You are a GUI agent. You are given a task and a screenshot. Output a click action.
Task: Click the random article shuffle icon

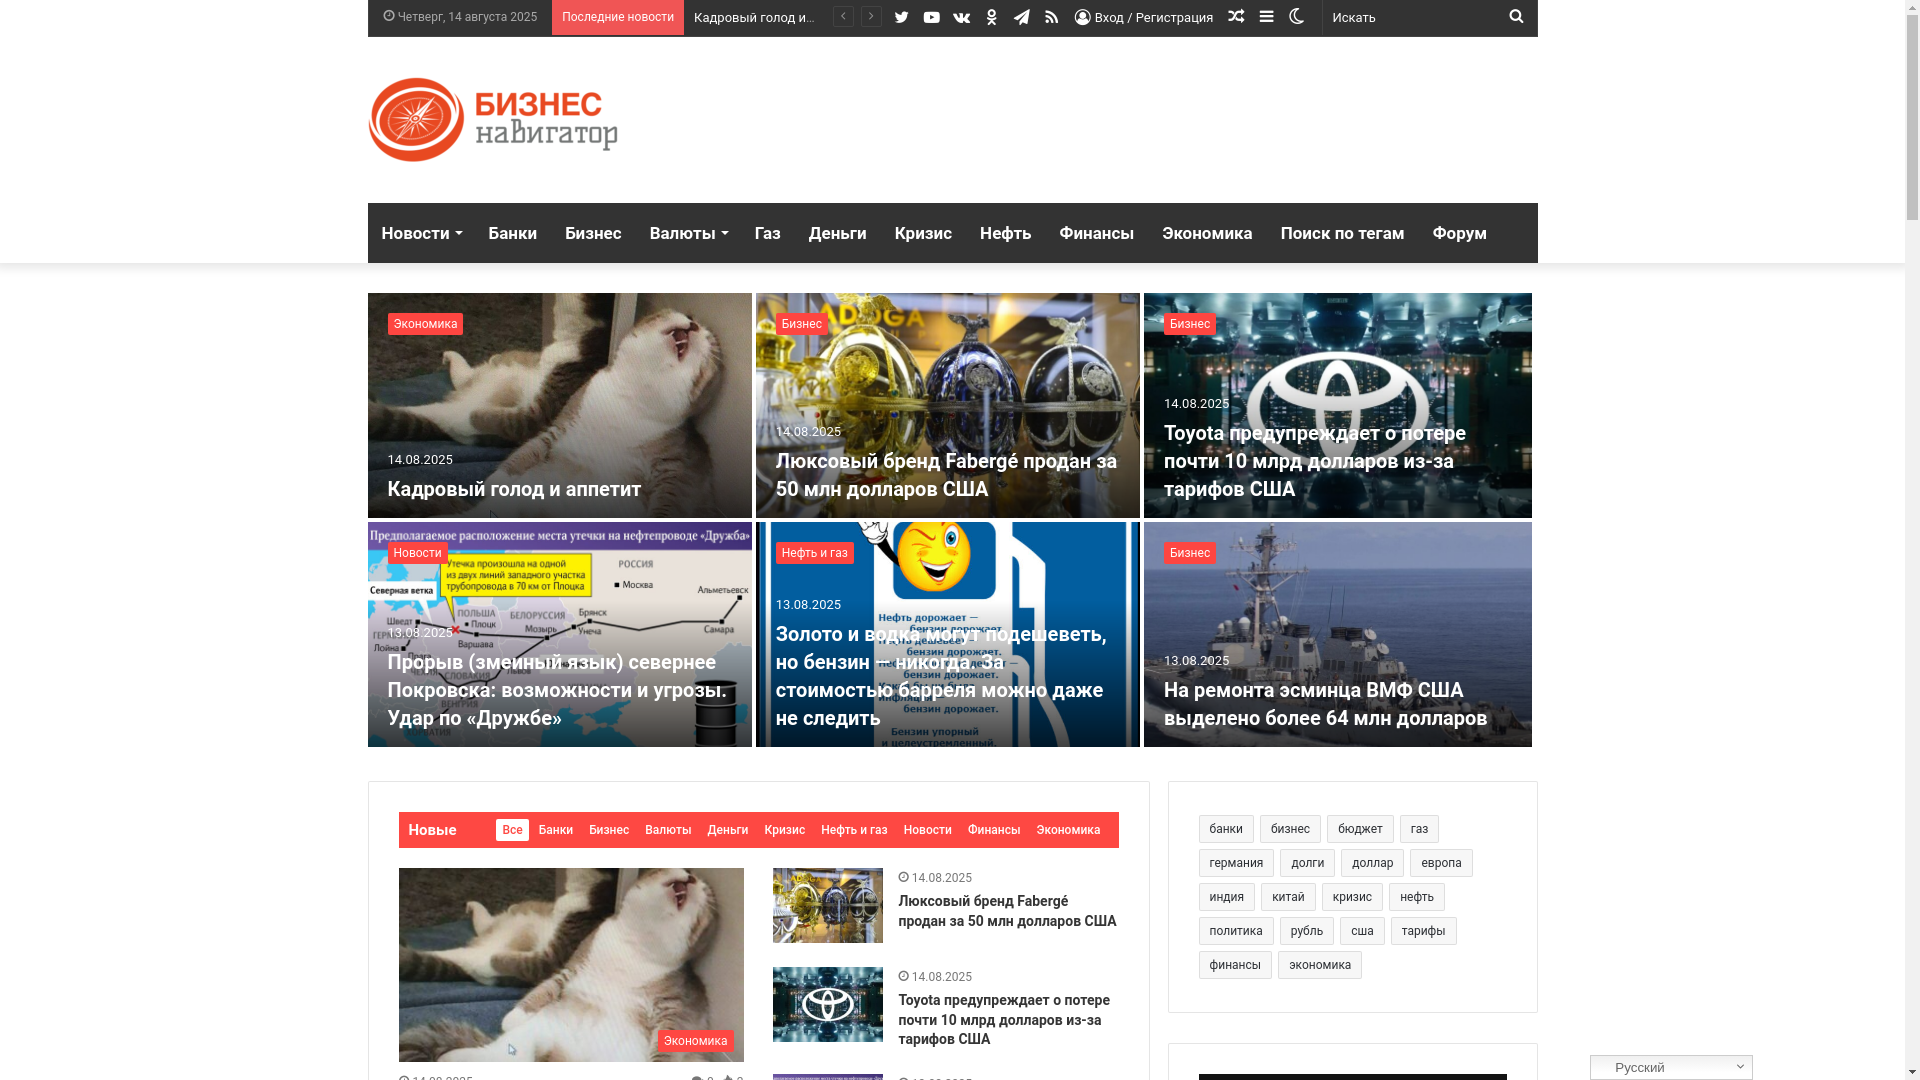click(1236, 17)
